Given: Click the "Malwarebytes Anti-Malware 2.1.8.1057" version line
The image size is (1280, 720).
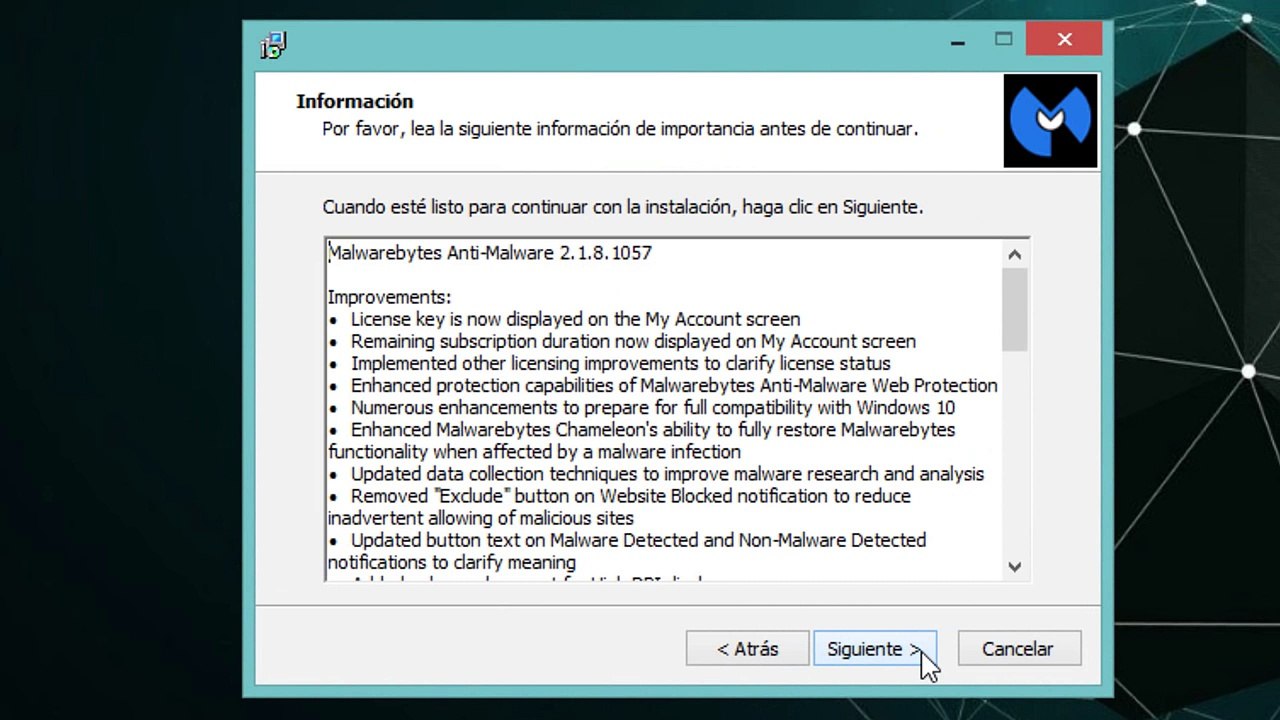Looking at the screenshot, I should coord(490,253).
